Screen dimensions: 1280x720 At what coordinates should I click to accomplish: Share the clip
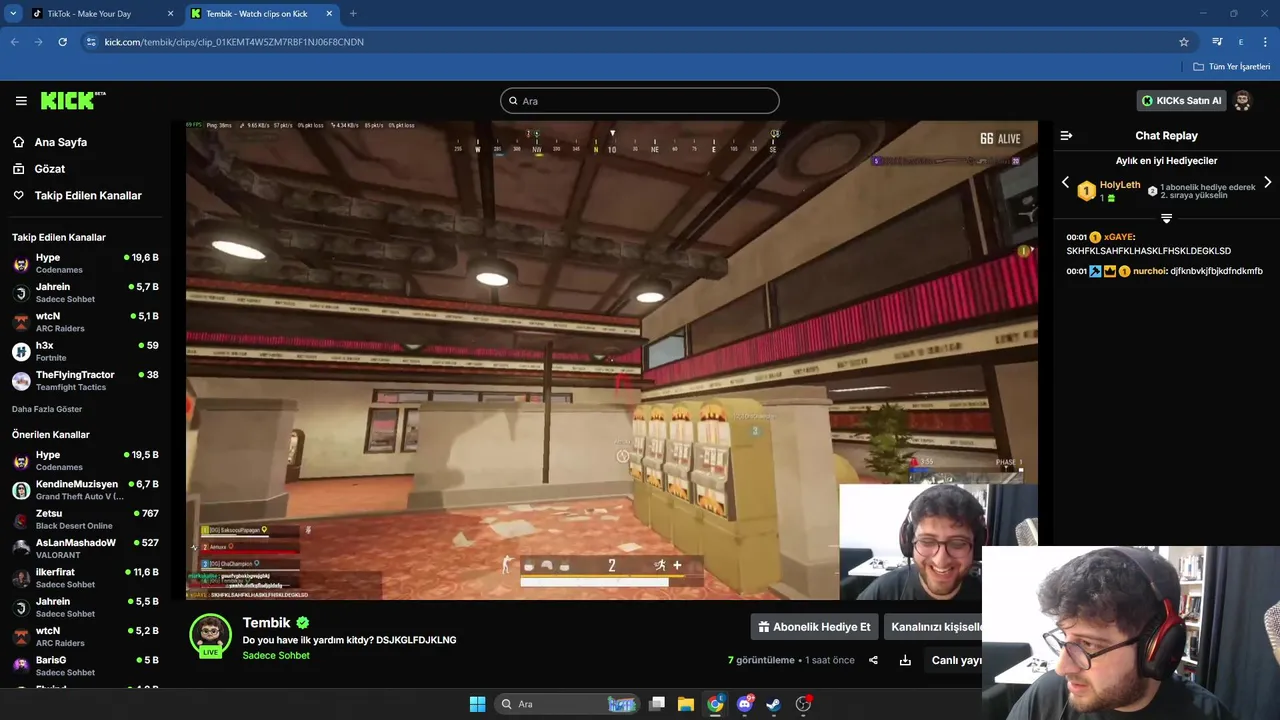[x=873, y=660]
